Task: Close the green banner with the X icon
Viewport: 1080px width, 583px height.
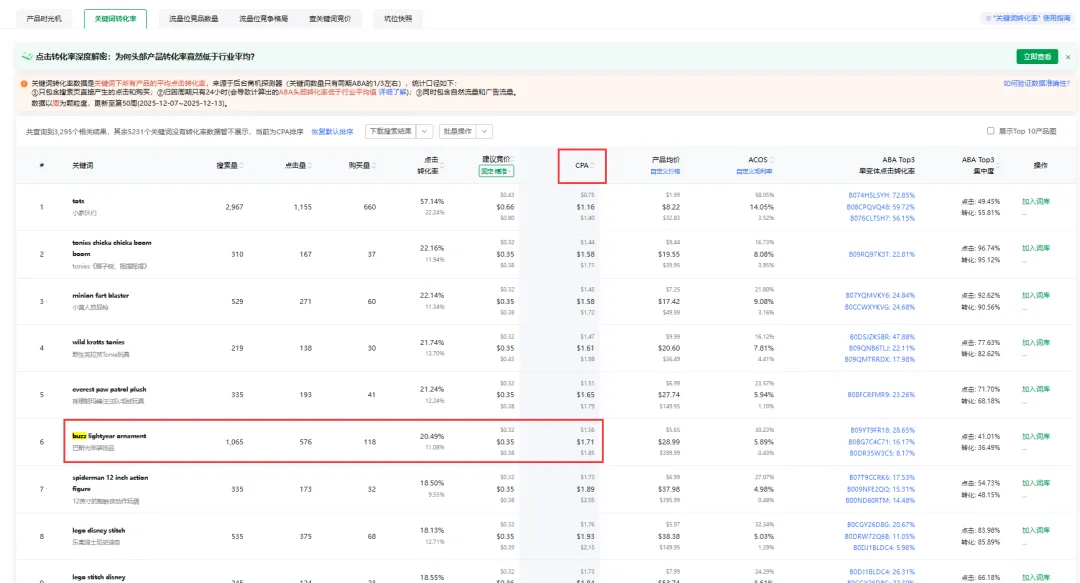Action: [x=1067, y=57]
